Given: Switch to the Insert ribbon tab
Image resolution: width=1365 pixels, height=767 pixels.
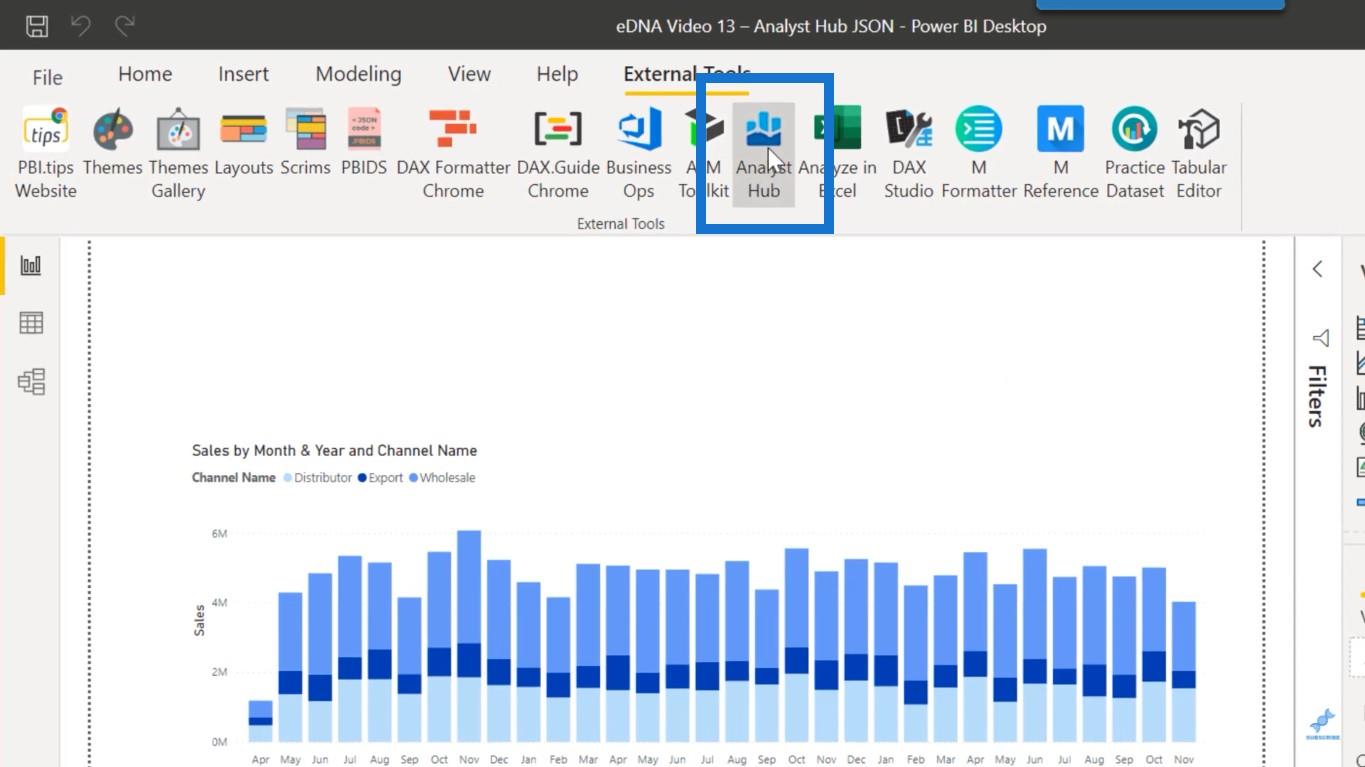Looking at the screenshot, I should click(x=243, y=74).
